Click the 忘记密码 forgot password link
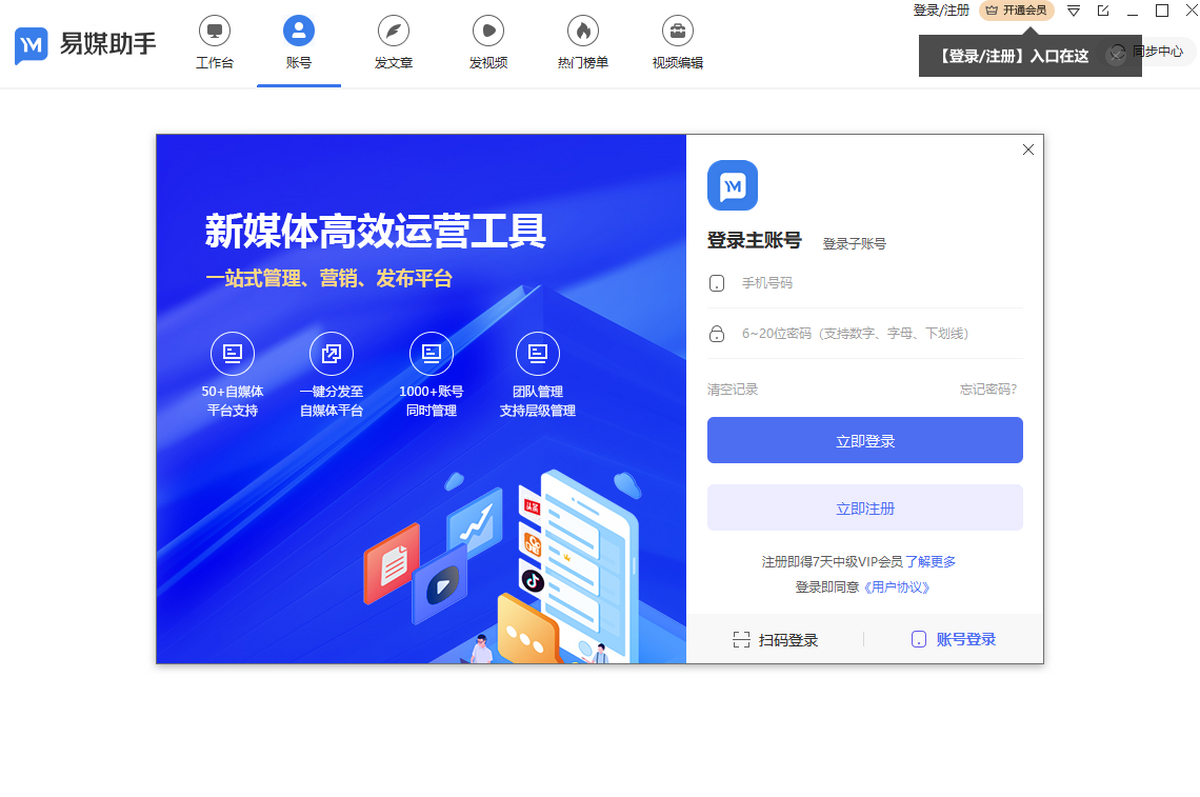Image resolution: width=1200 pixels, height=797 pixels. (x=987, y=388)
